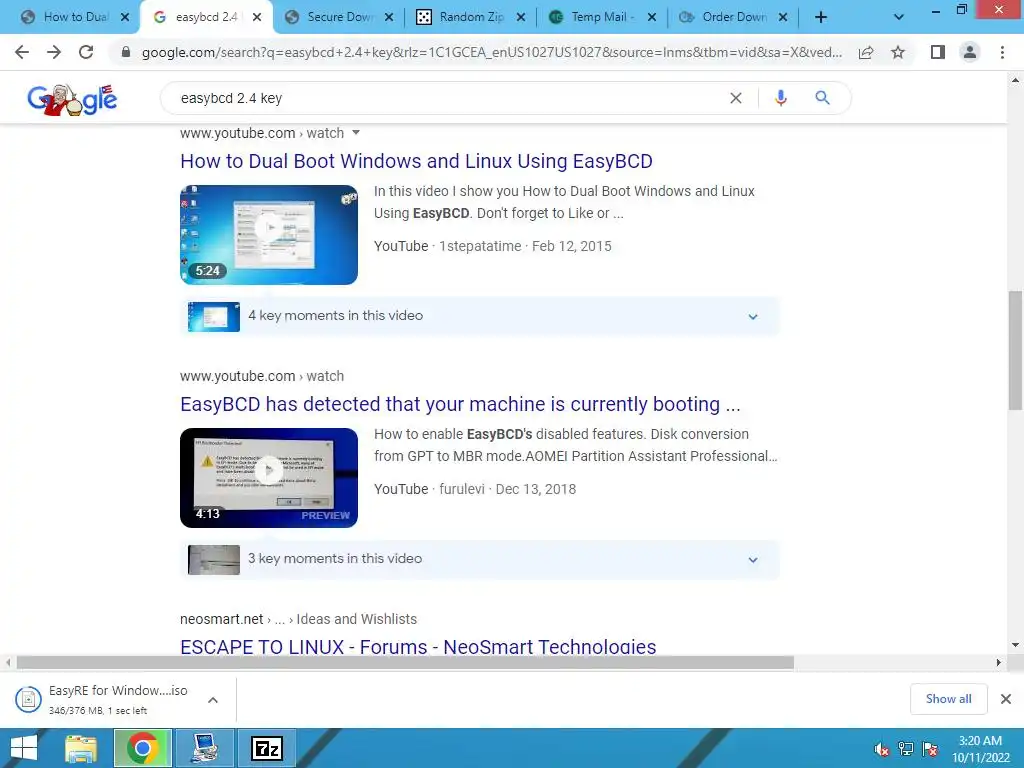Close the downloads bar
1024x768 pixels.
pos(1006,699)
